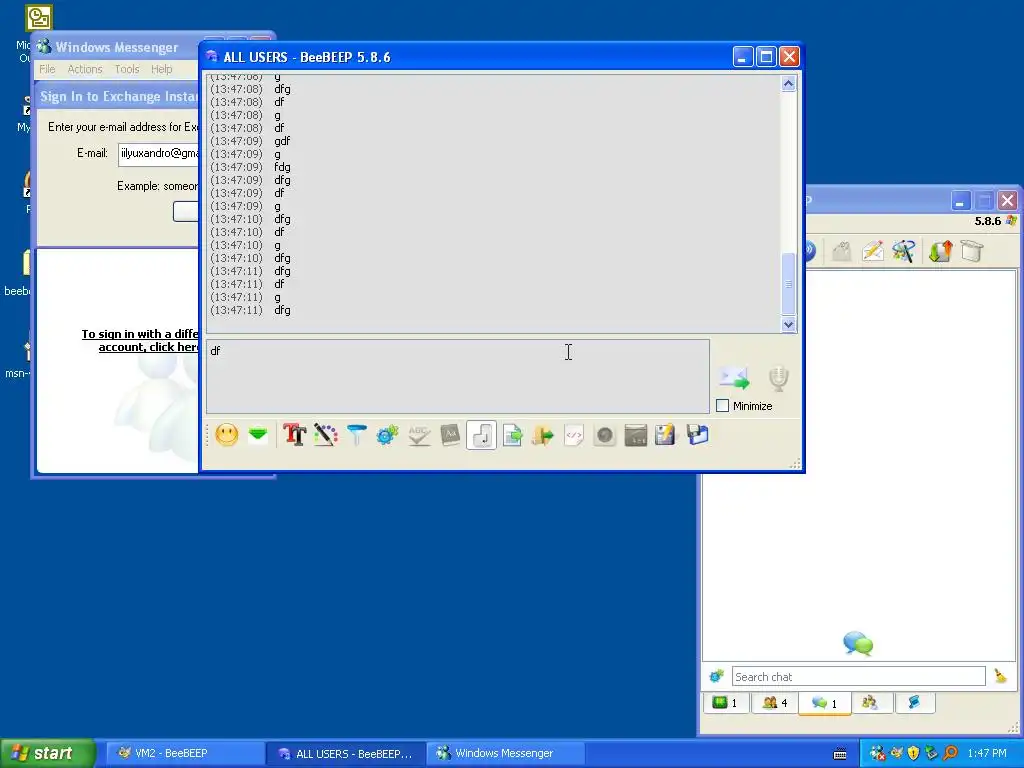Click the grayed tag icon in VM2 toolbar
Image resolution: width=1024 pixels, height=768 pixels.
click(x=842, y=251)
